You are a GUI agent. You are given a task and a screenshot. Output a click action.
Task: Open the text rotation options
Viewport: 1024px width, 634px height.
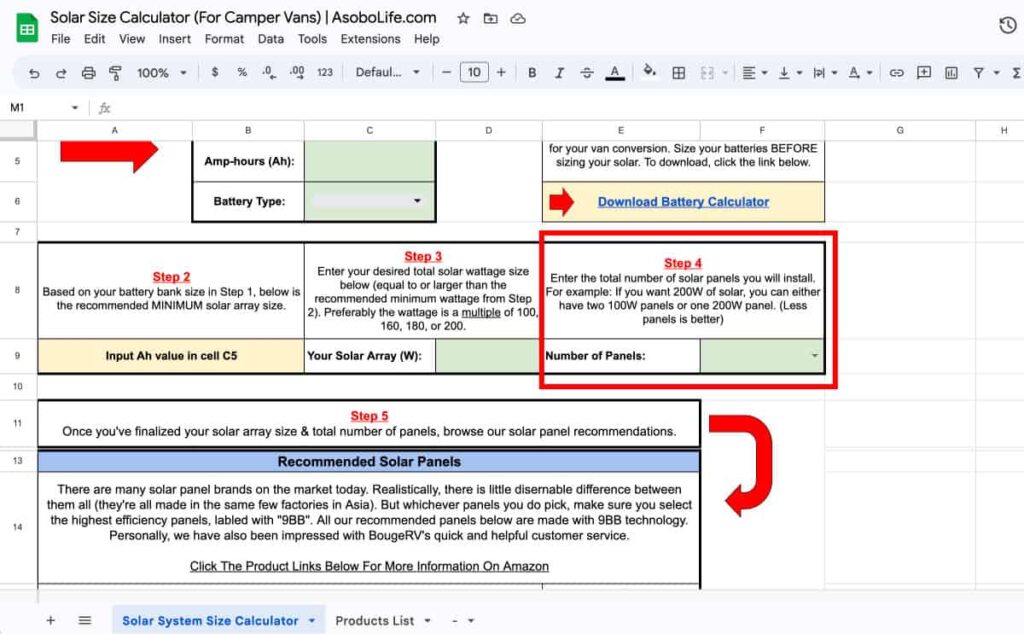click(859, 73)
